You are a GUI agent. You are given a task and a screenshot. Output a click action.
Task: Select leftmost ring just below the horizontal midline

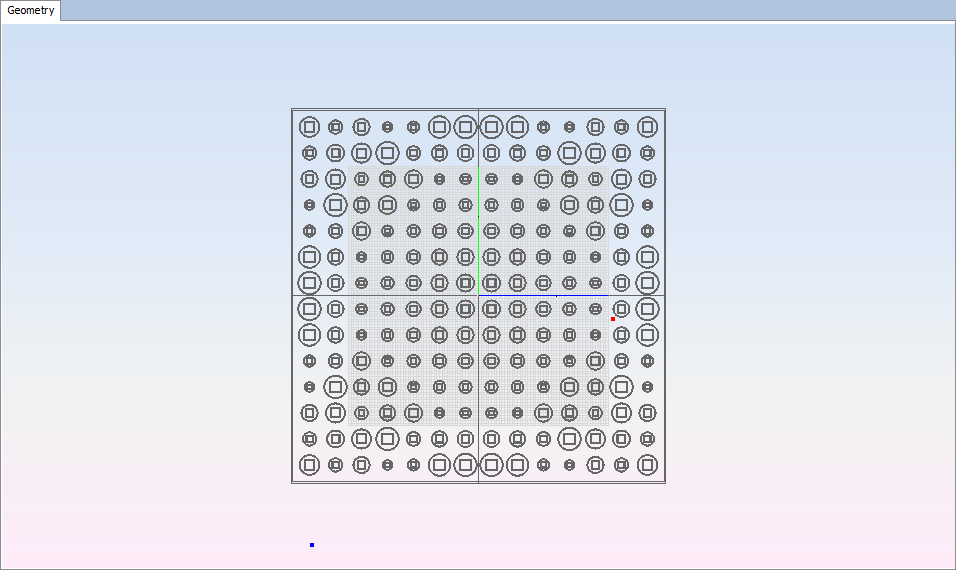(x=309, y=309)
